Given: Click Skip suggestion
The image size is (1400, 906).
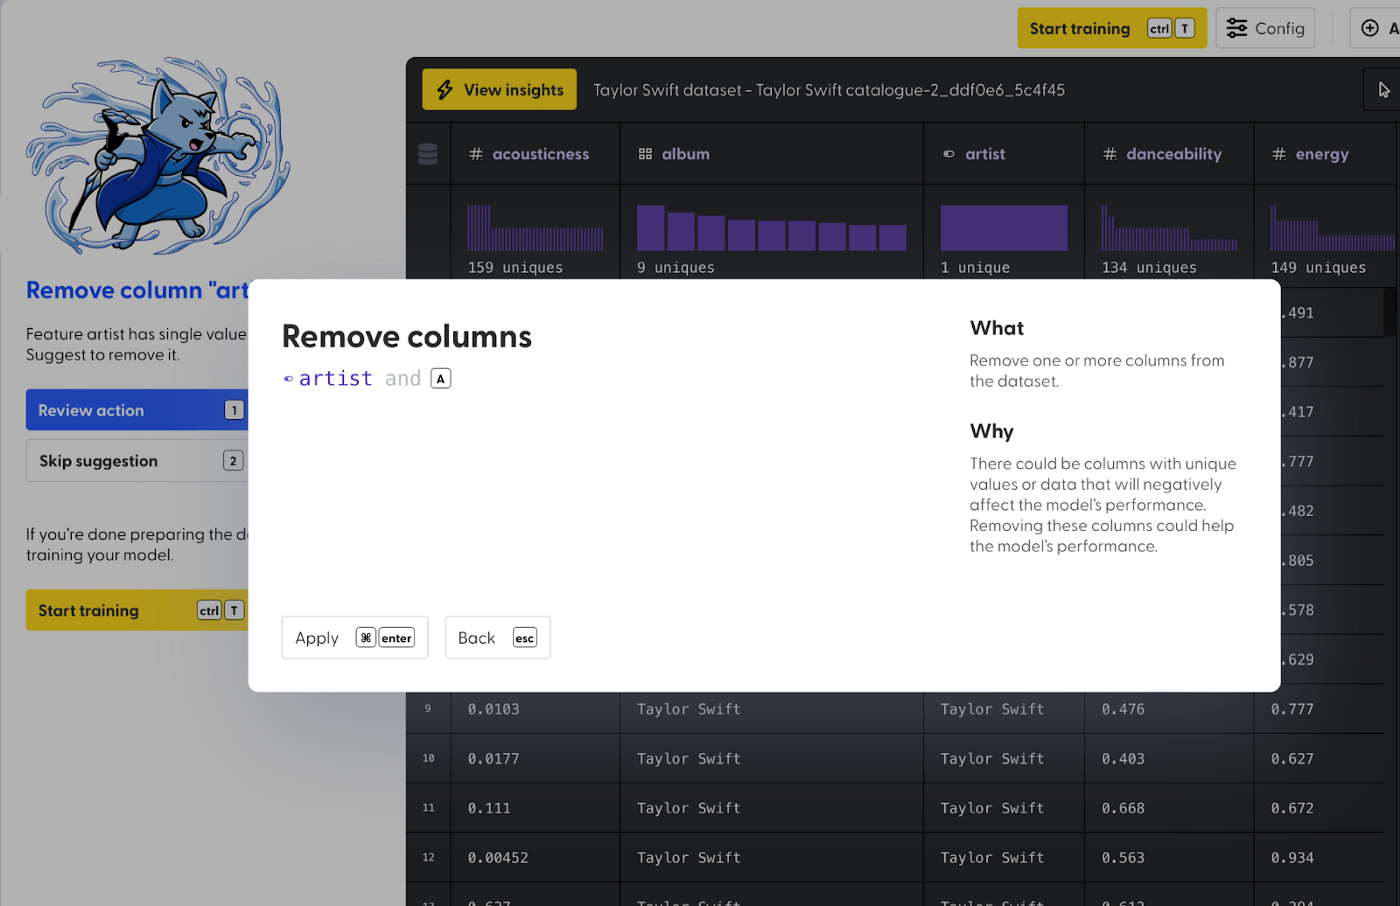Looking at the screenshot, I should [x=137, y=461].
